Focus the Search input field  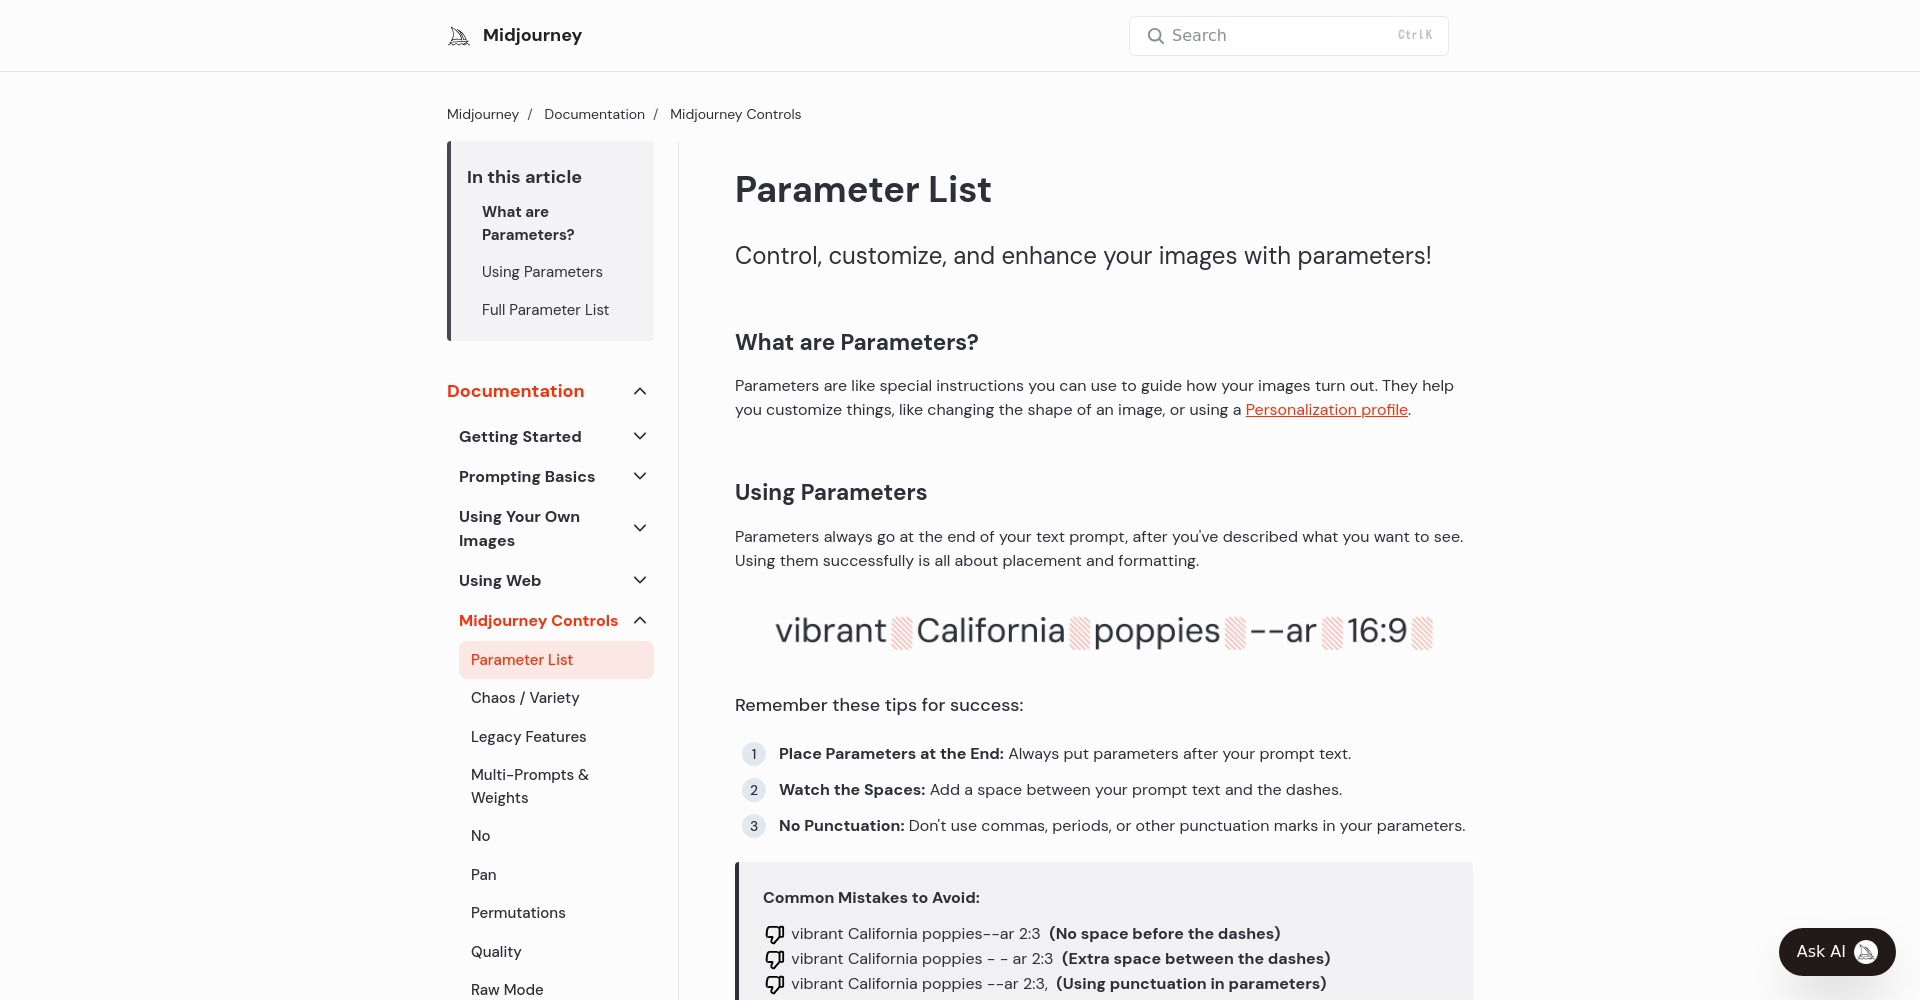pyautogui.click(x=1288, y=36)
